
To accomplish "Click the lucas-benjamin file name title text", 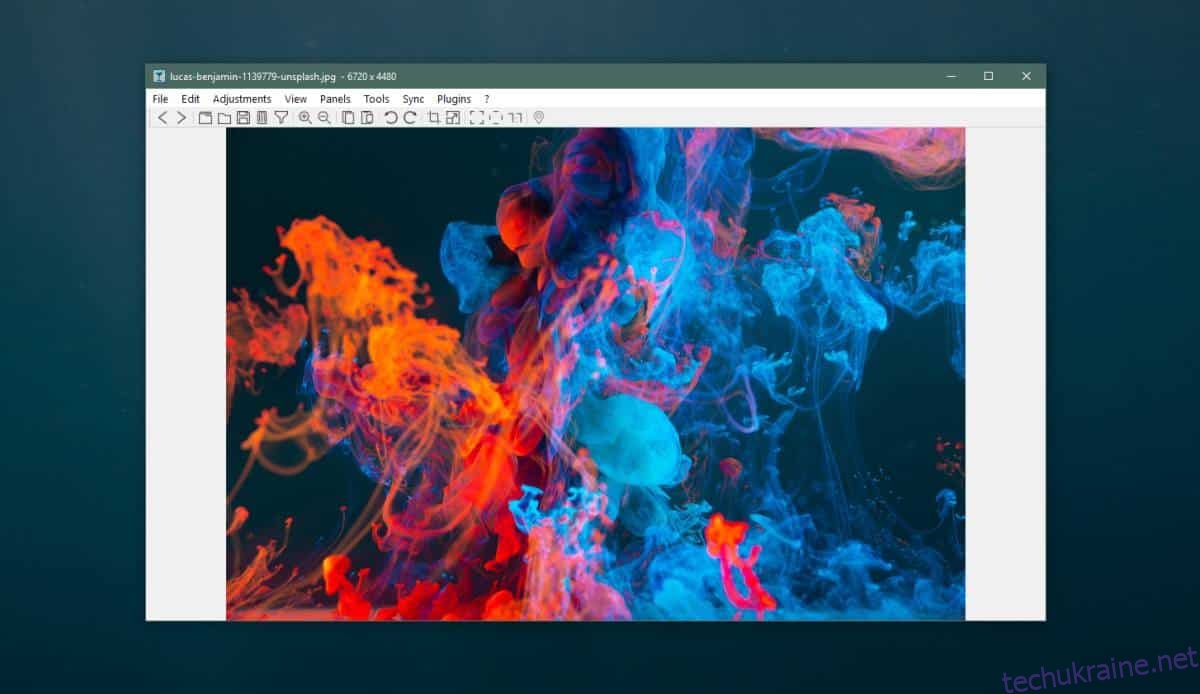I will (x=255, y=76).
